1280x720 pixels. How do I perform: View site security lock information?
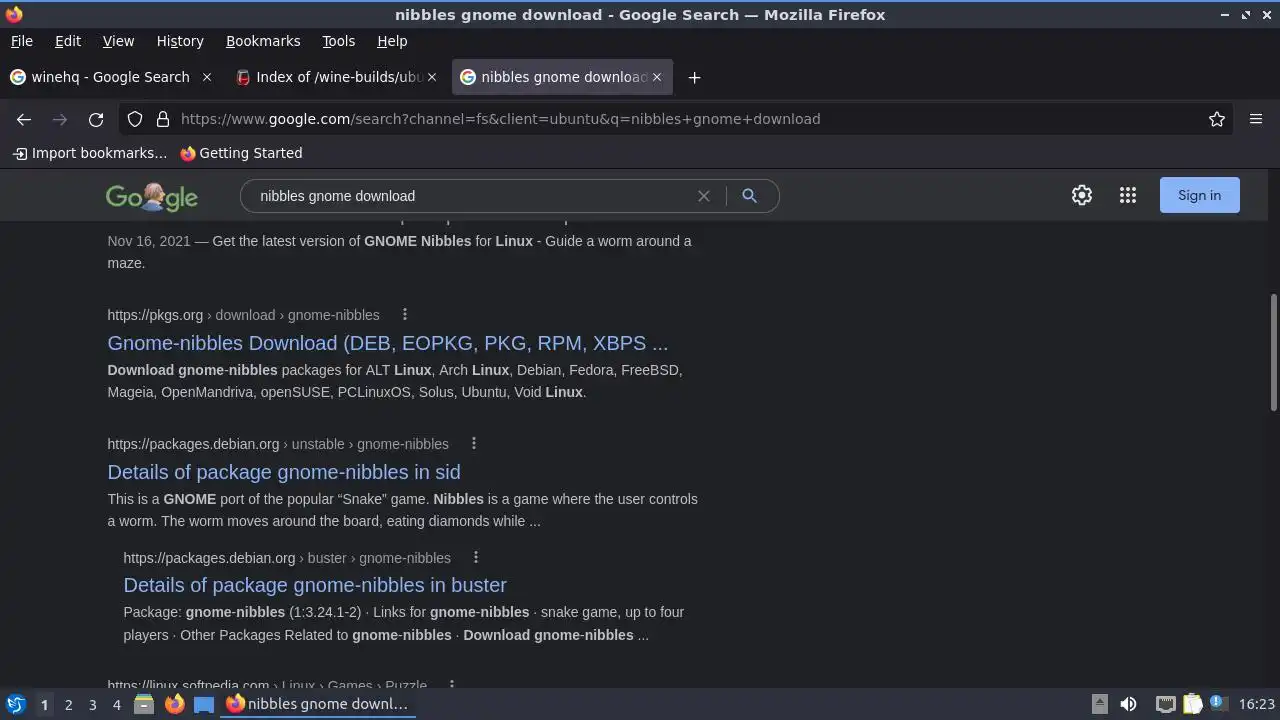[x=163, y=119]
